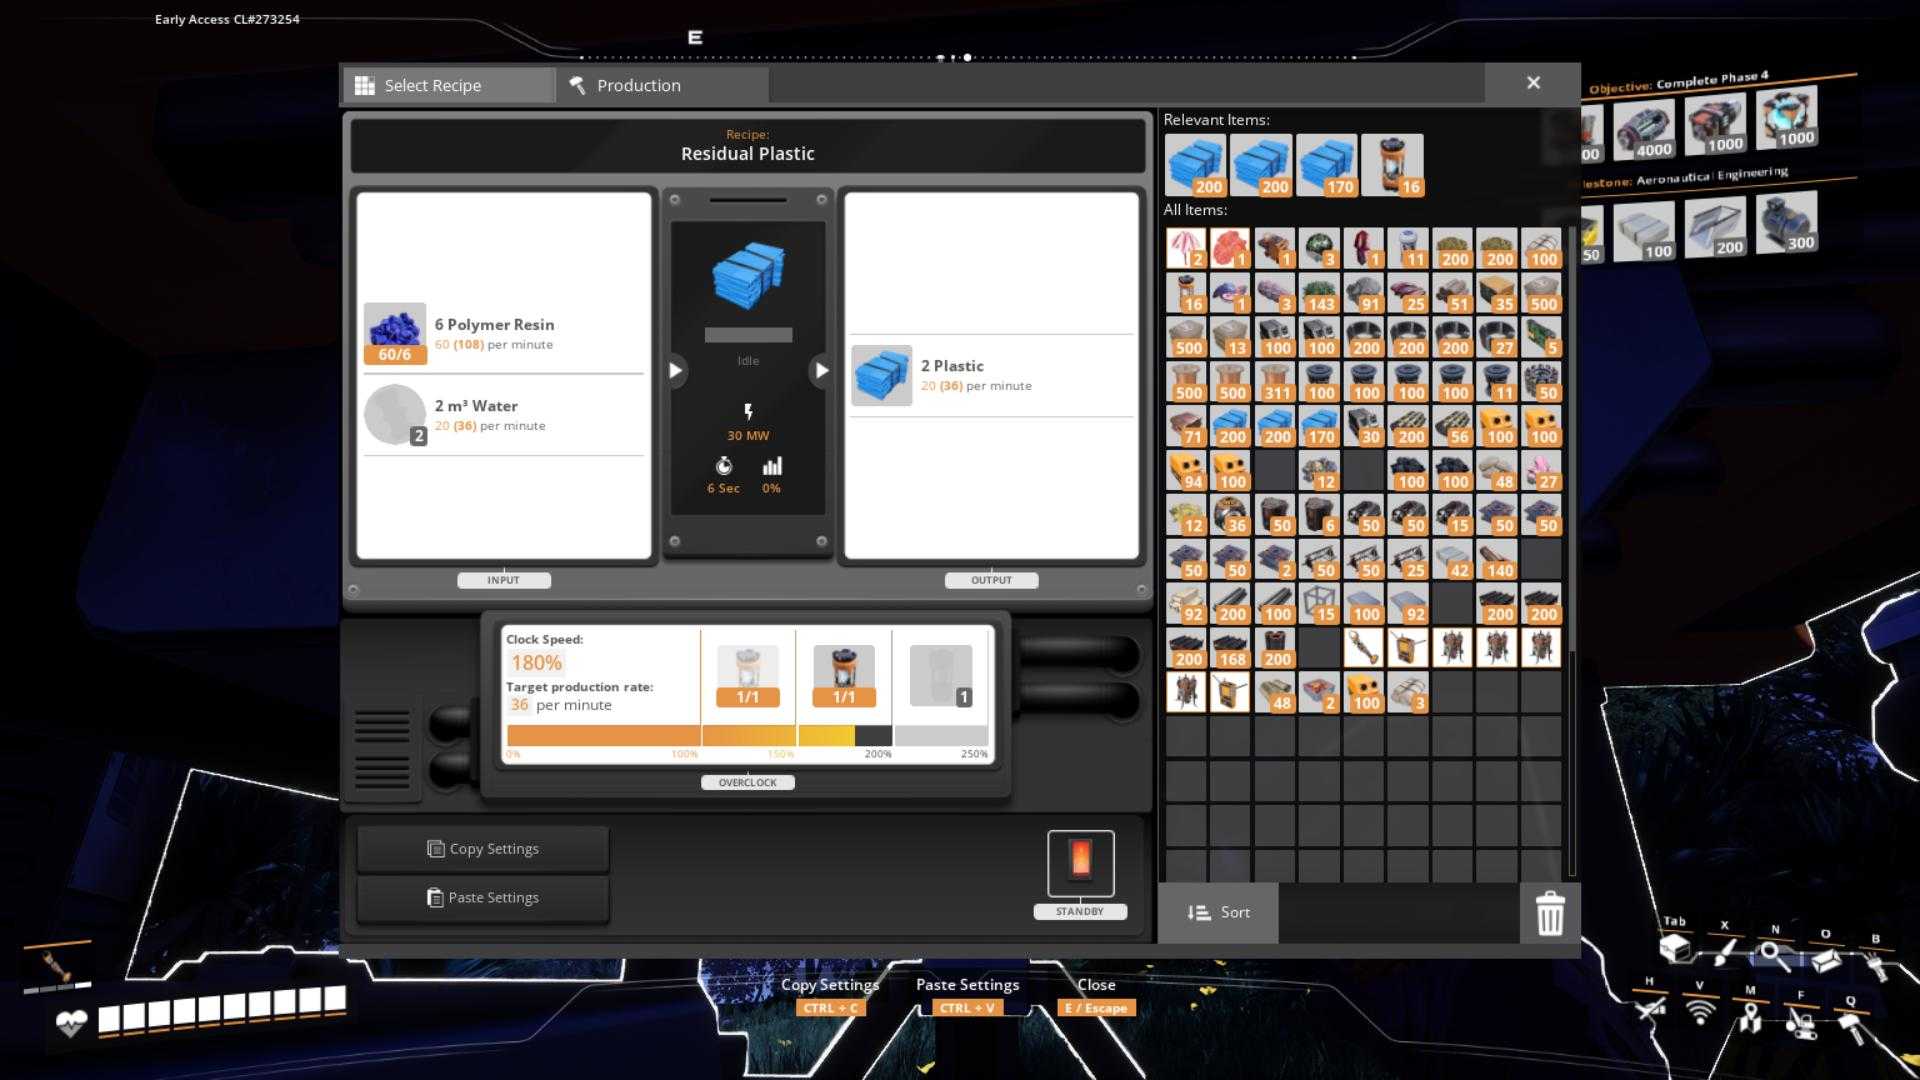Screen dimensions: 1920x1080
Task: Click the Objective: Complete Phase 4 text
Action: [1678, 82]
